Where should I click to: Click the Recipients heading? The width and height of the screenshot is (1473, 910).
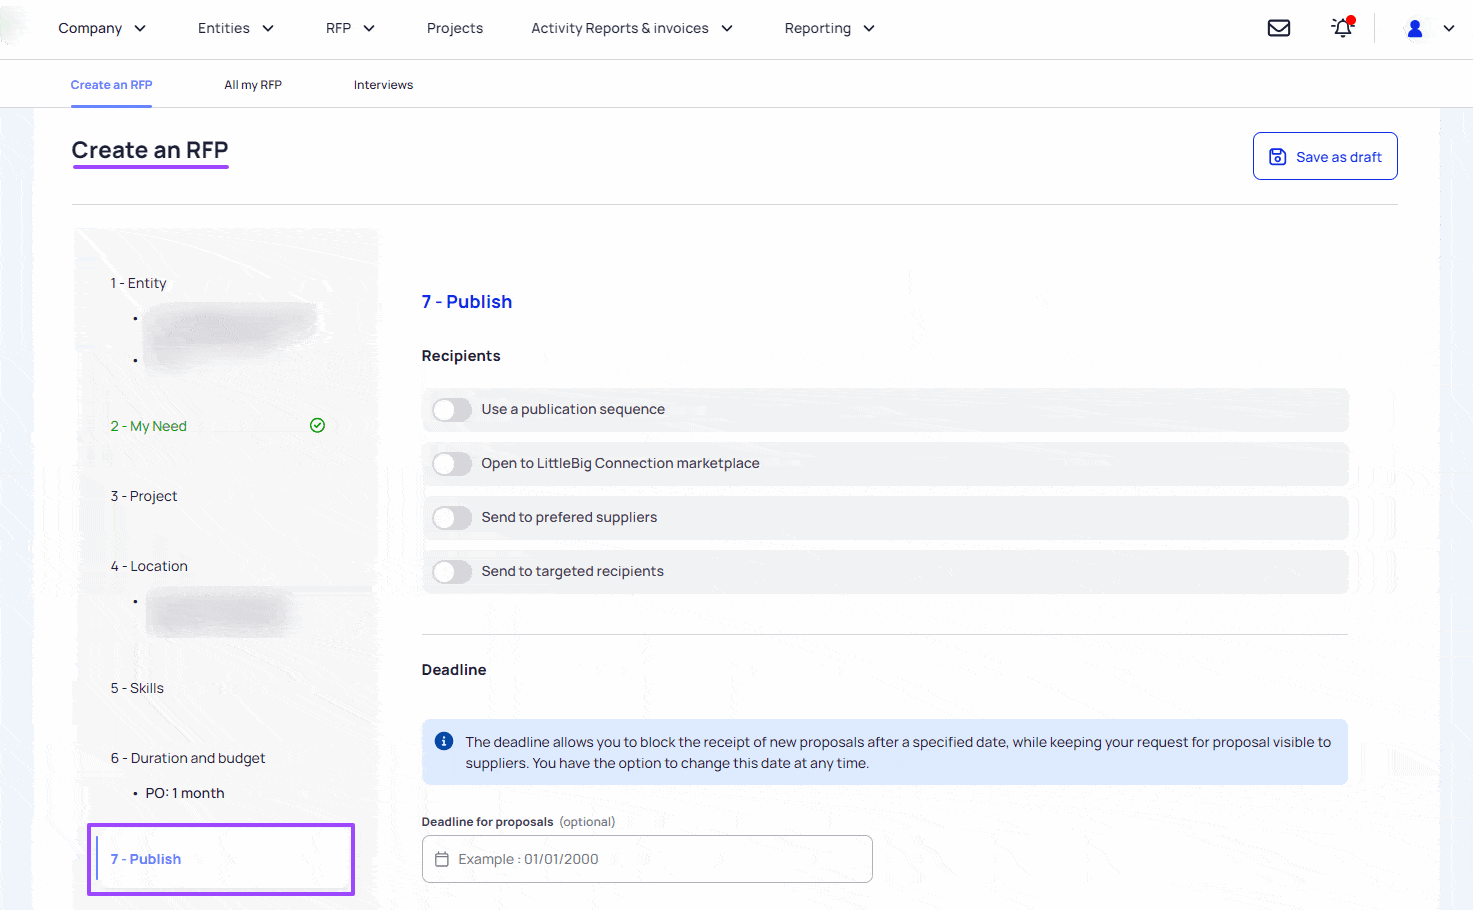coord(461,356)
